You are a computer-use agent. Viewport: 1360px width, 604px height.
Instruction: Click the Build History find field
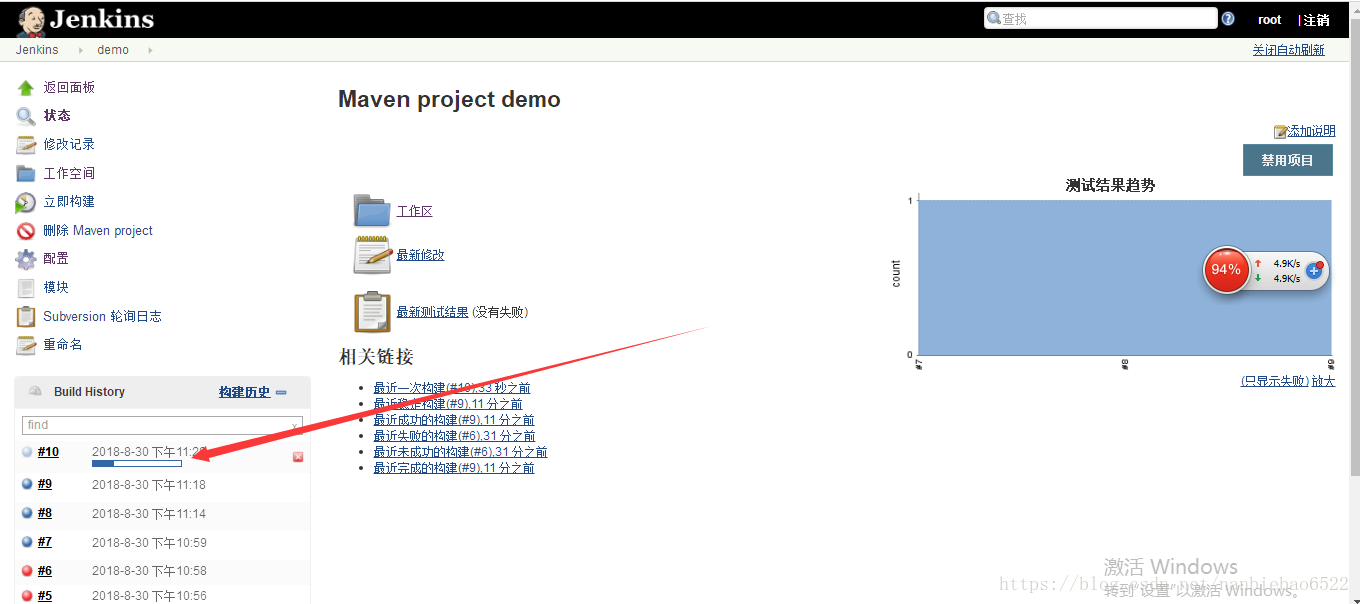(x=162, y=425)
